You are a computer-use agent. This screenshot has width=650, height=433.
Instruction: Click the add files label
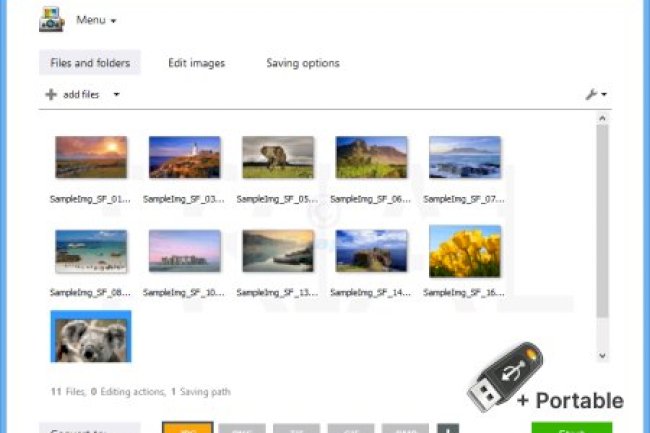[x=81, y=94]
